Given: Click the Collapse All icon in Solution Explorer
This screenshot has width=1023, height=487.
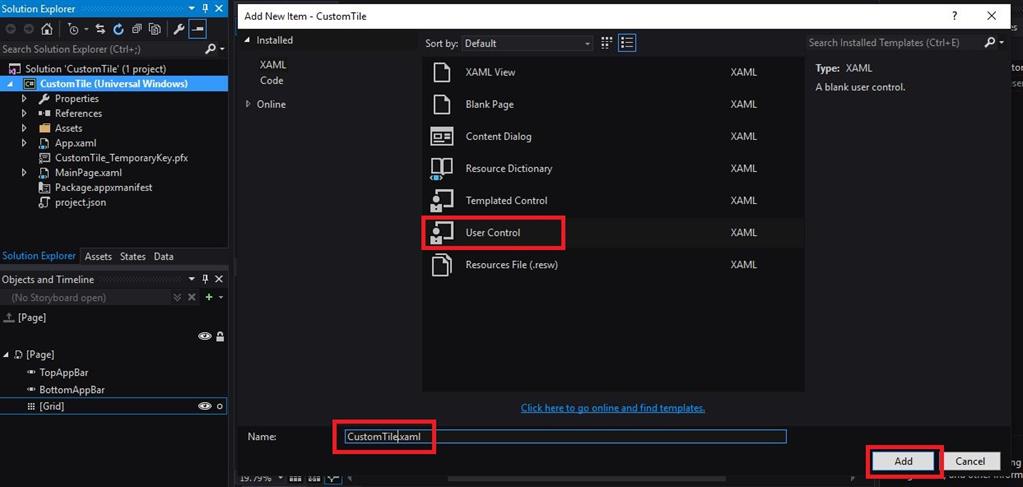Looking at the screenshot, I should tap(136, 29).
